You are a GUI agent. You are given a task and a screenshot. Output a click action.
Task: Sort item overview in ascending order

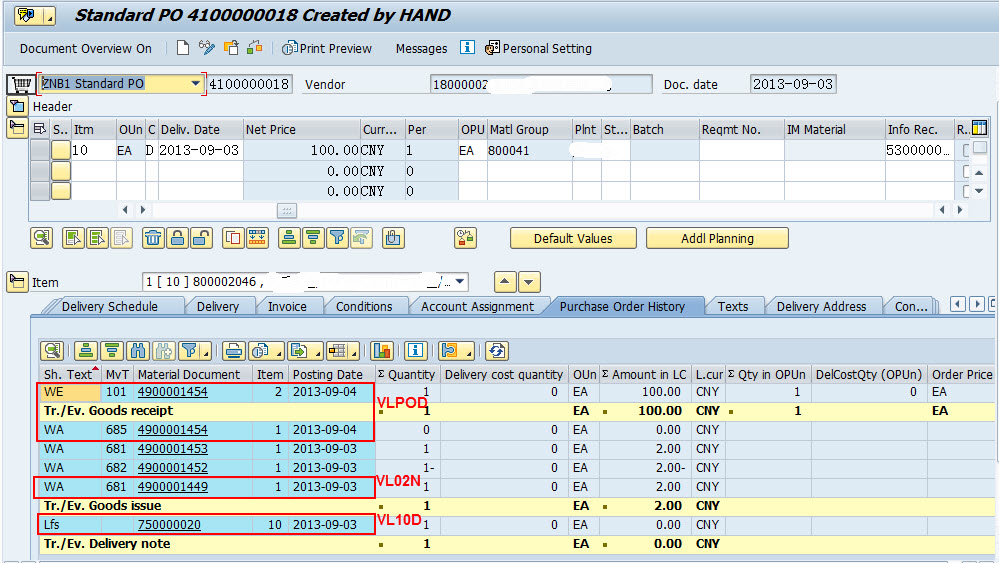tap(289, 238)
